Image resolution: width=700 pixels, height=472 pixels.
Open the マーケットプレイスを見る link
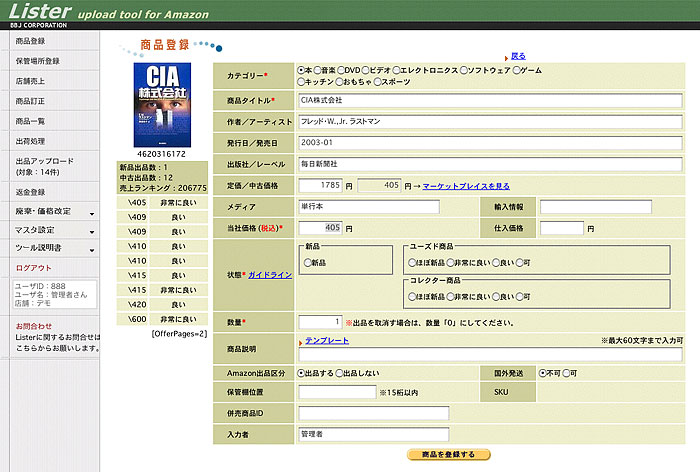point(466,186)
